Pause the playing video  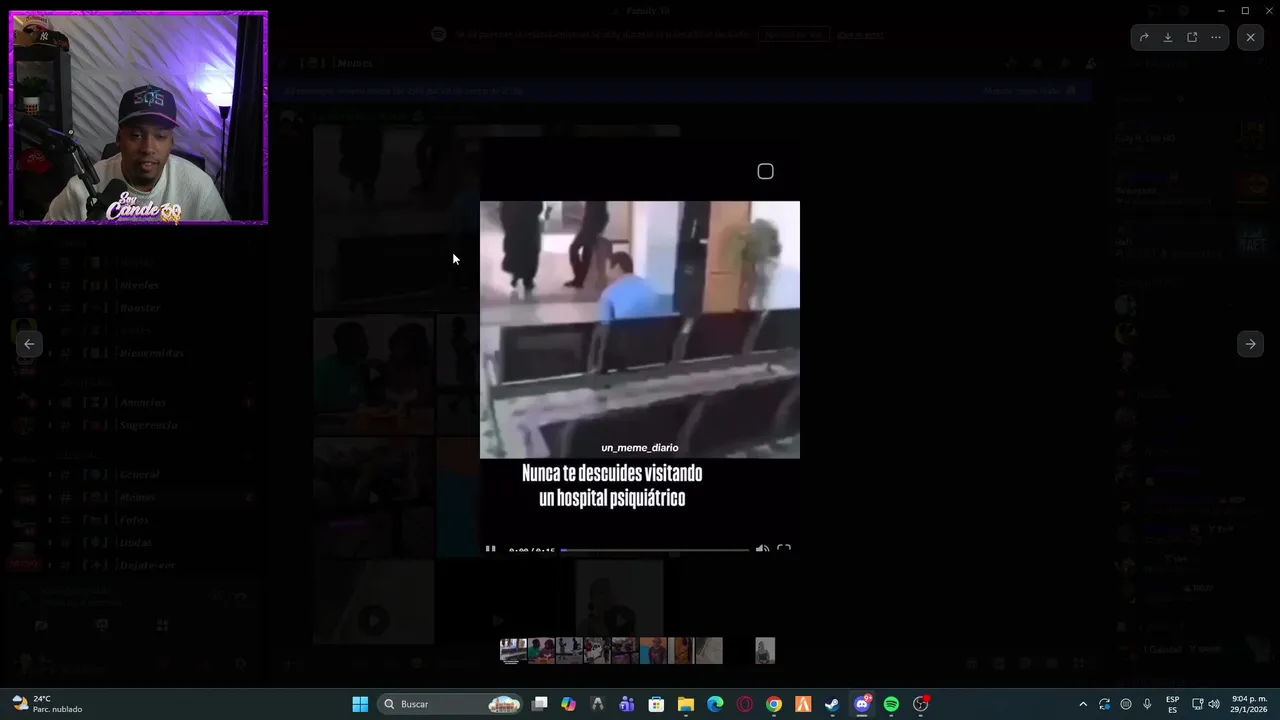pyautogui.click(x=490, y=549)
